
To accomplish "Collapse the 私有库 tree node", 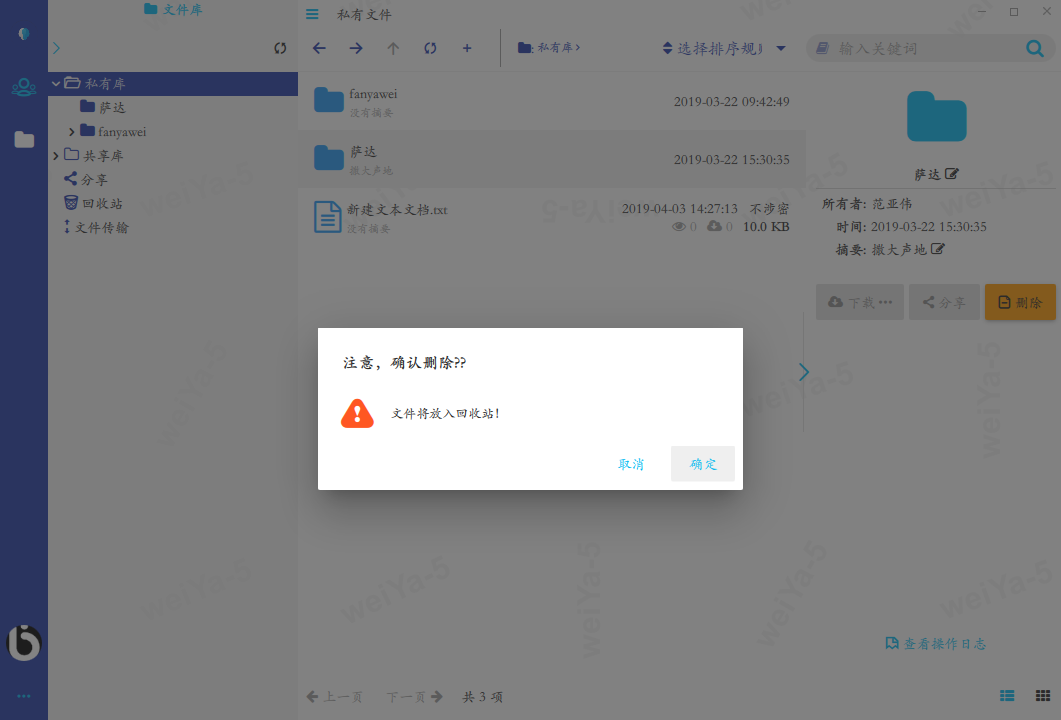I will tap(56, 83).
